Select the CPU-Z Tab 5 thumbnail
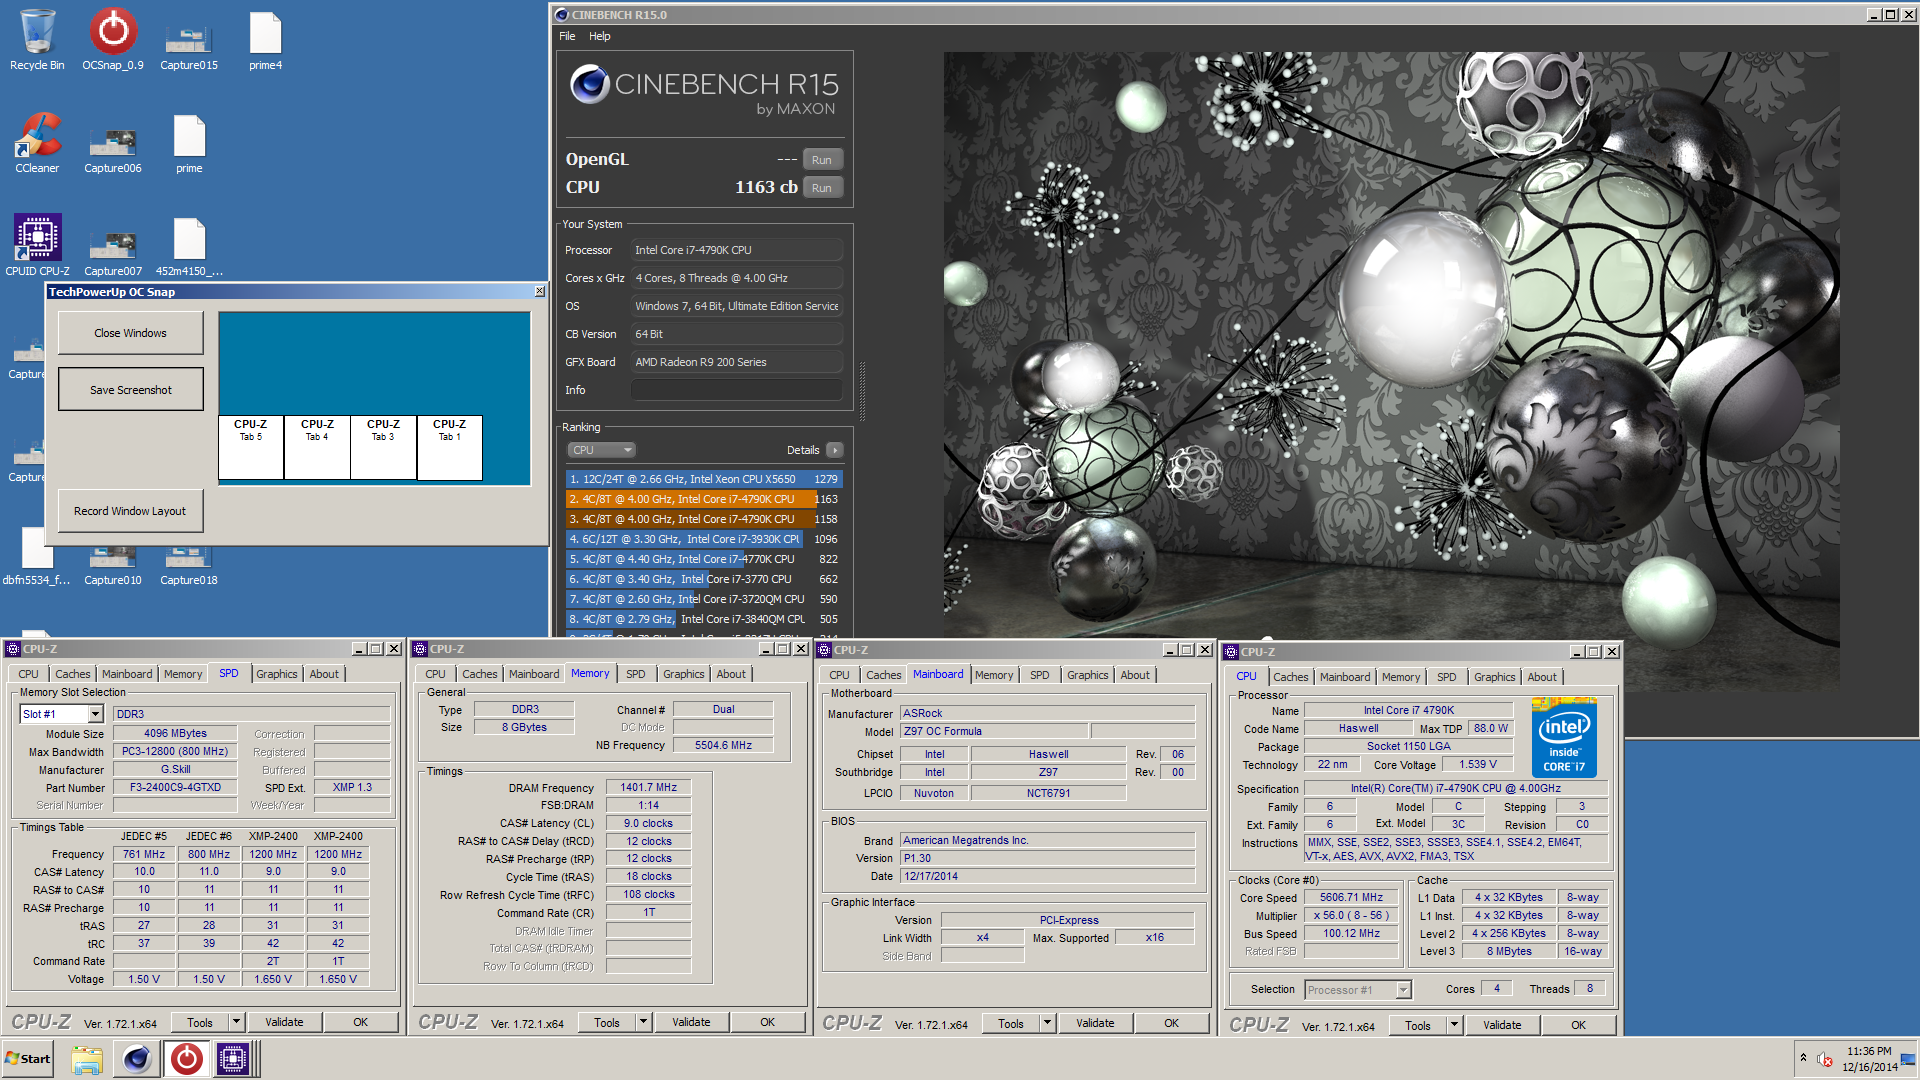 251,448
